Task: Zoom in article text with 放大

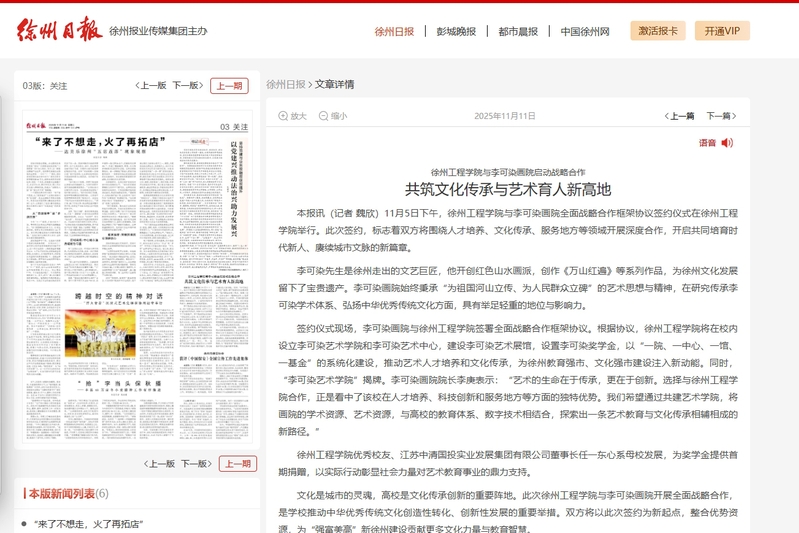Action: [292, 116]
